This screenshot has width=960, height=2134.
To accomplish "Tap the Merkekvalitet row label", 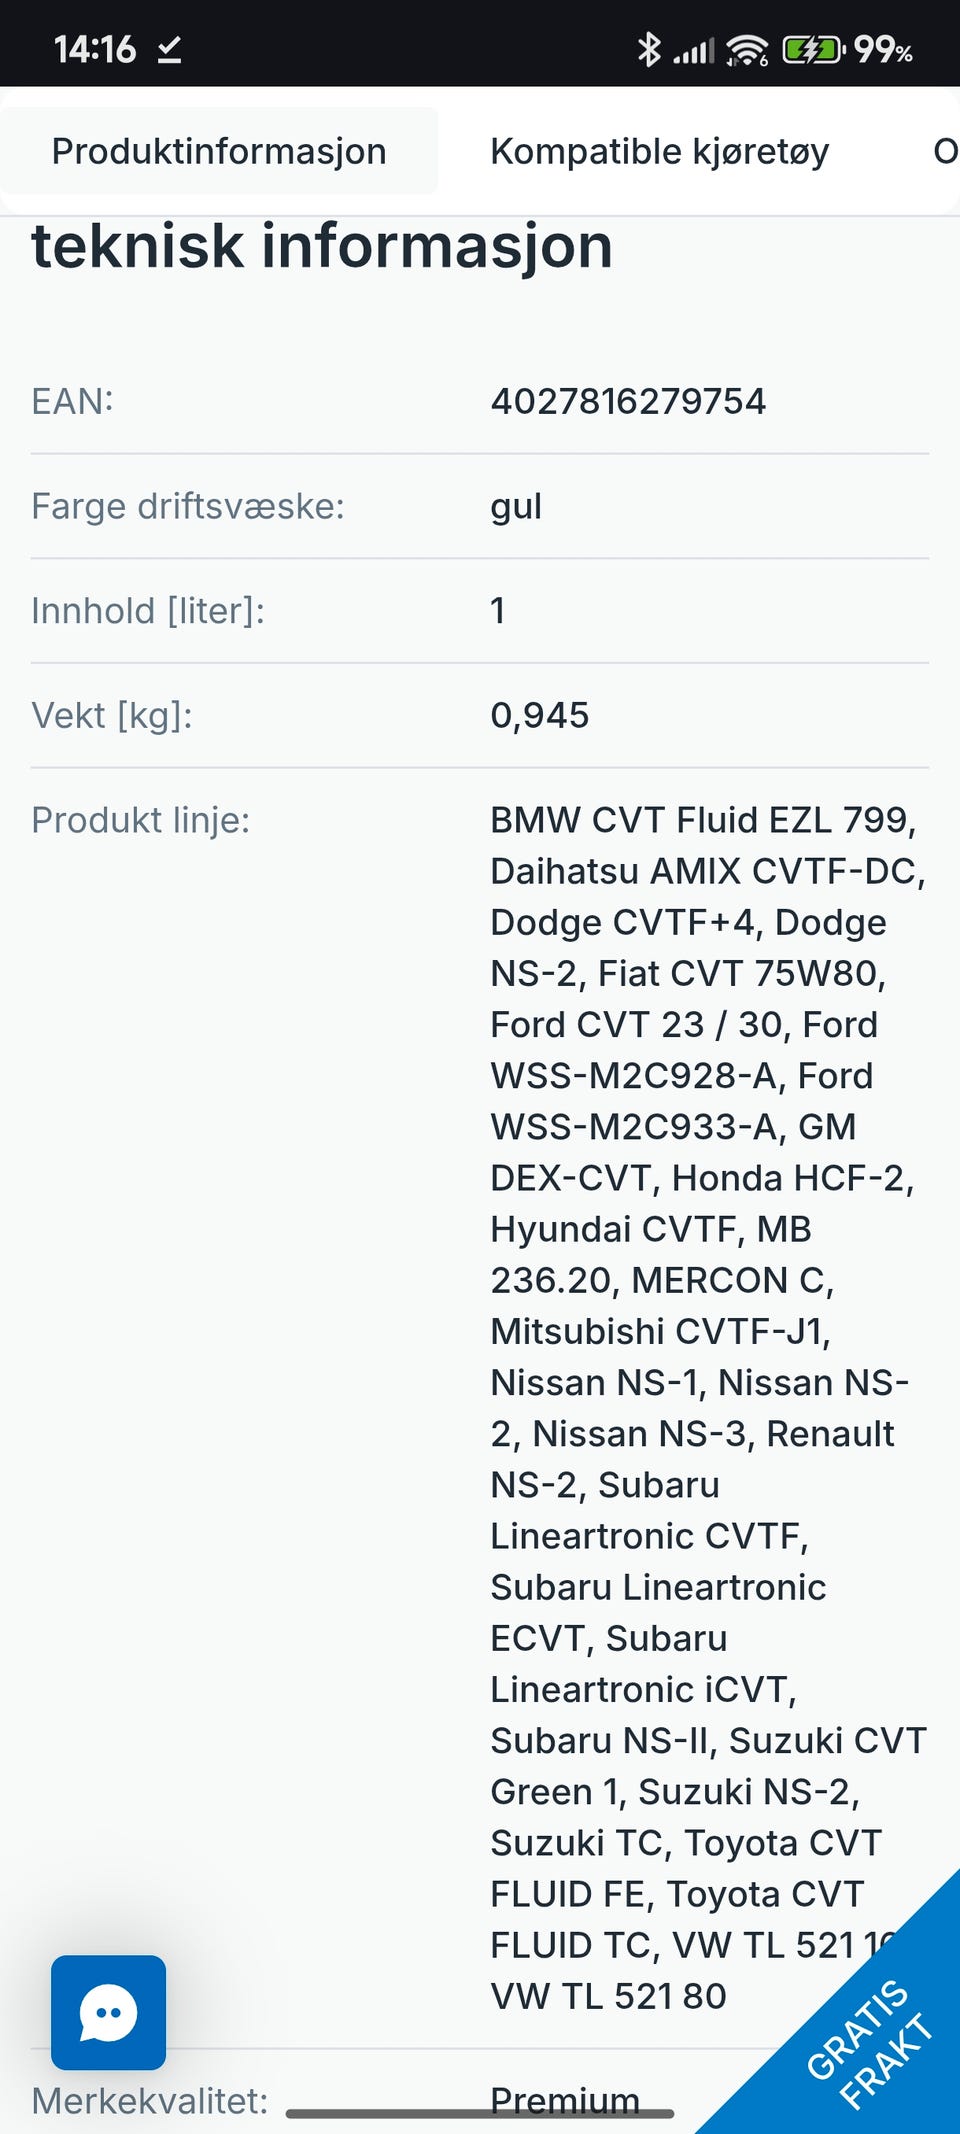I will (150, 2100).
